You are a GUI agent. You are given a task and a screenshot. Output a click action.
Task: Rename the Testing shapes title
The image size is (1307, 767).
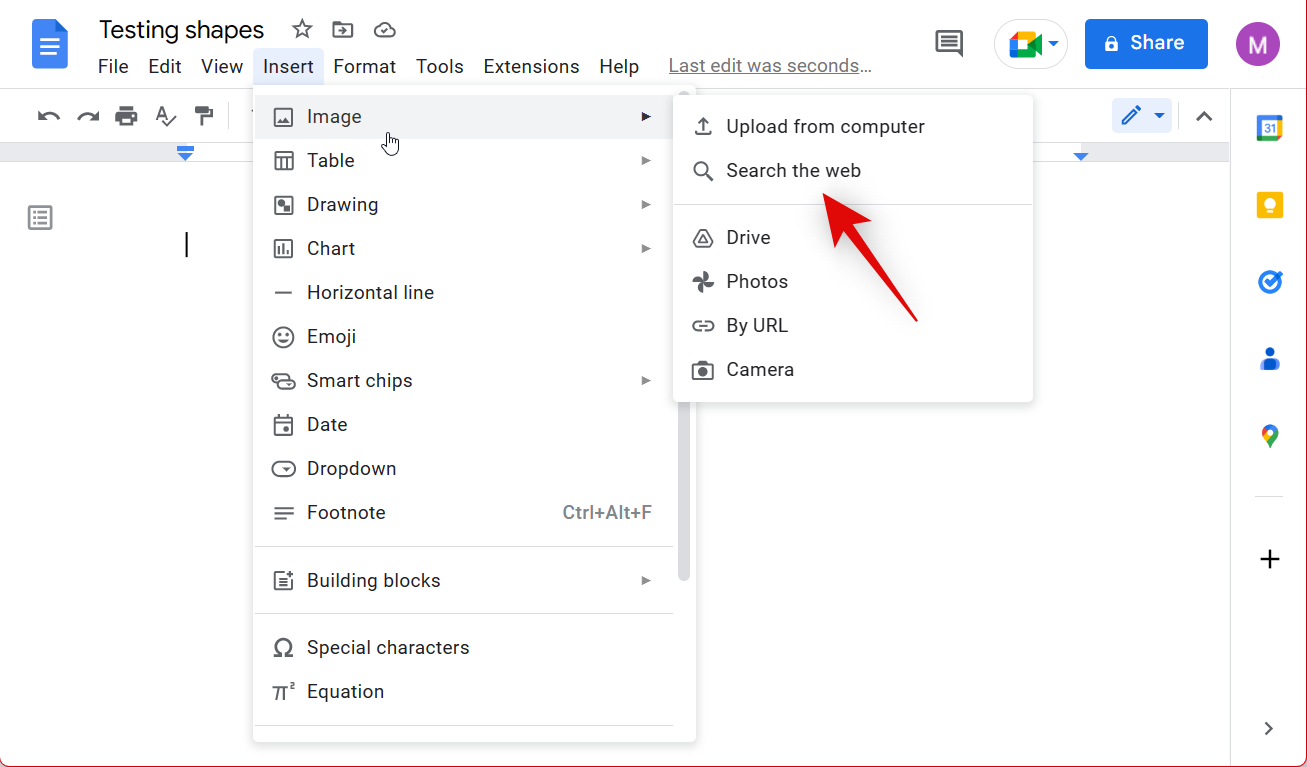tap(182, 30)
